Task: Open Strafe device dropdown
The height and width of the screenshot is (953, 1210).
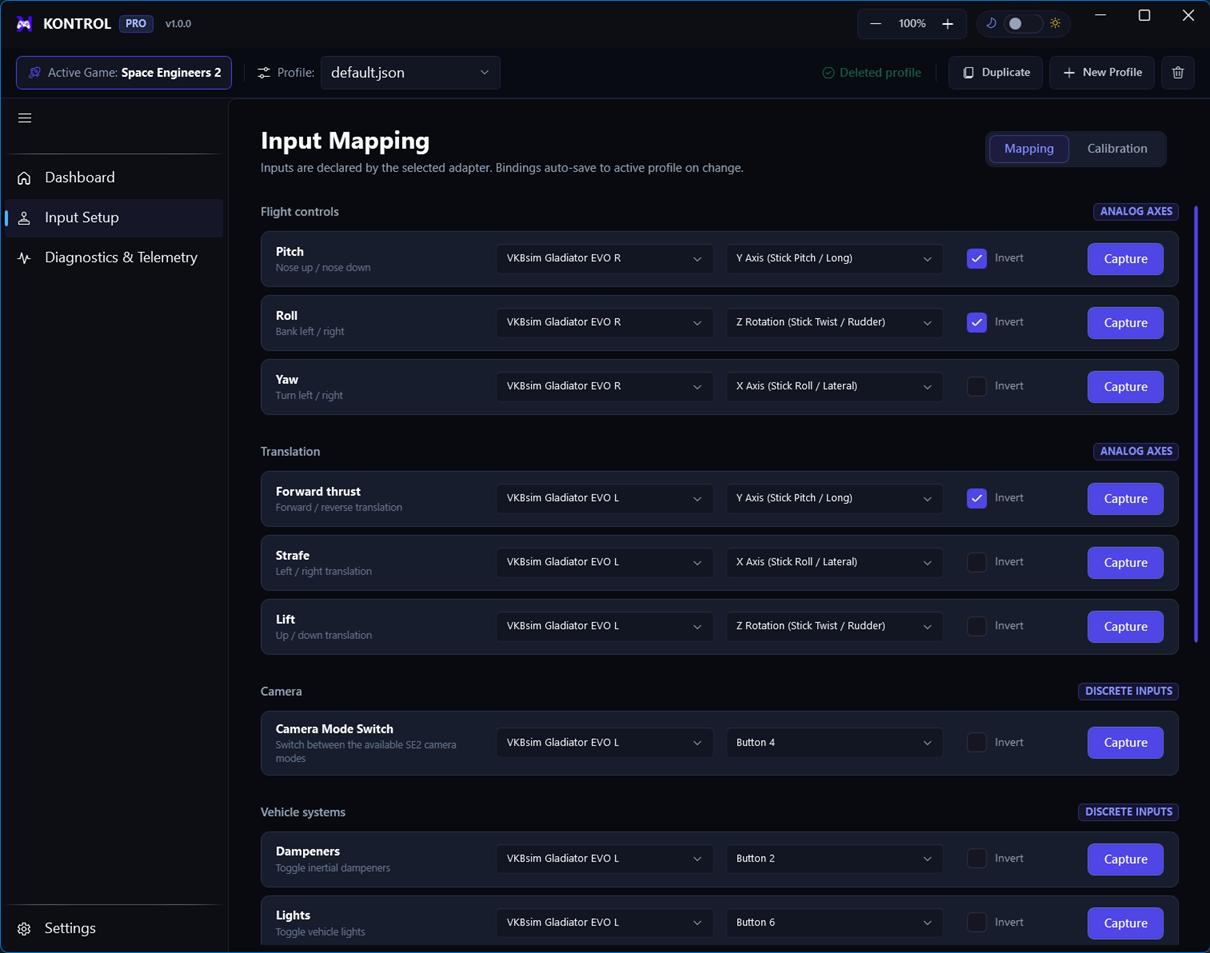Action: (x=605, y=562)
